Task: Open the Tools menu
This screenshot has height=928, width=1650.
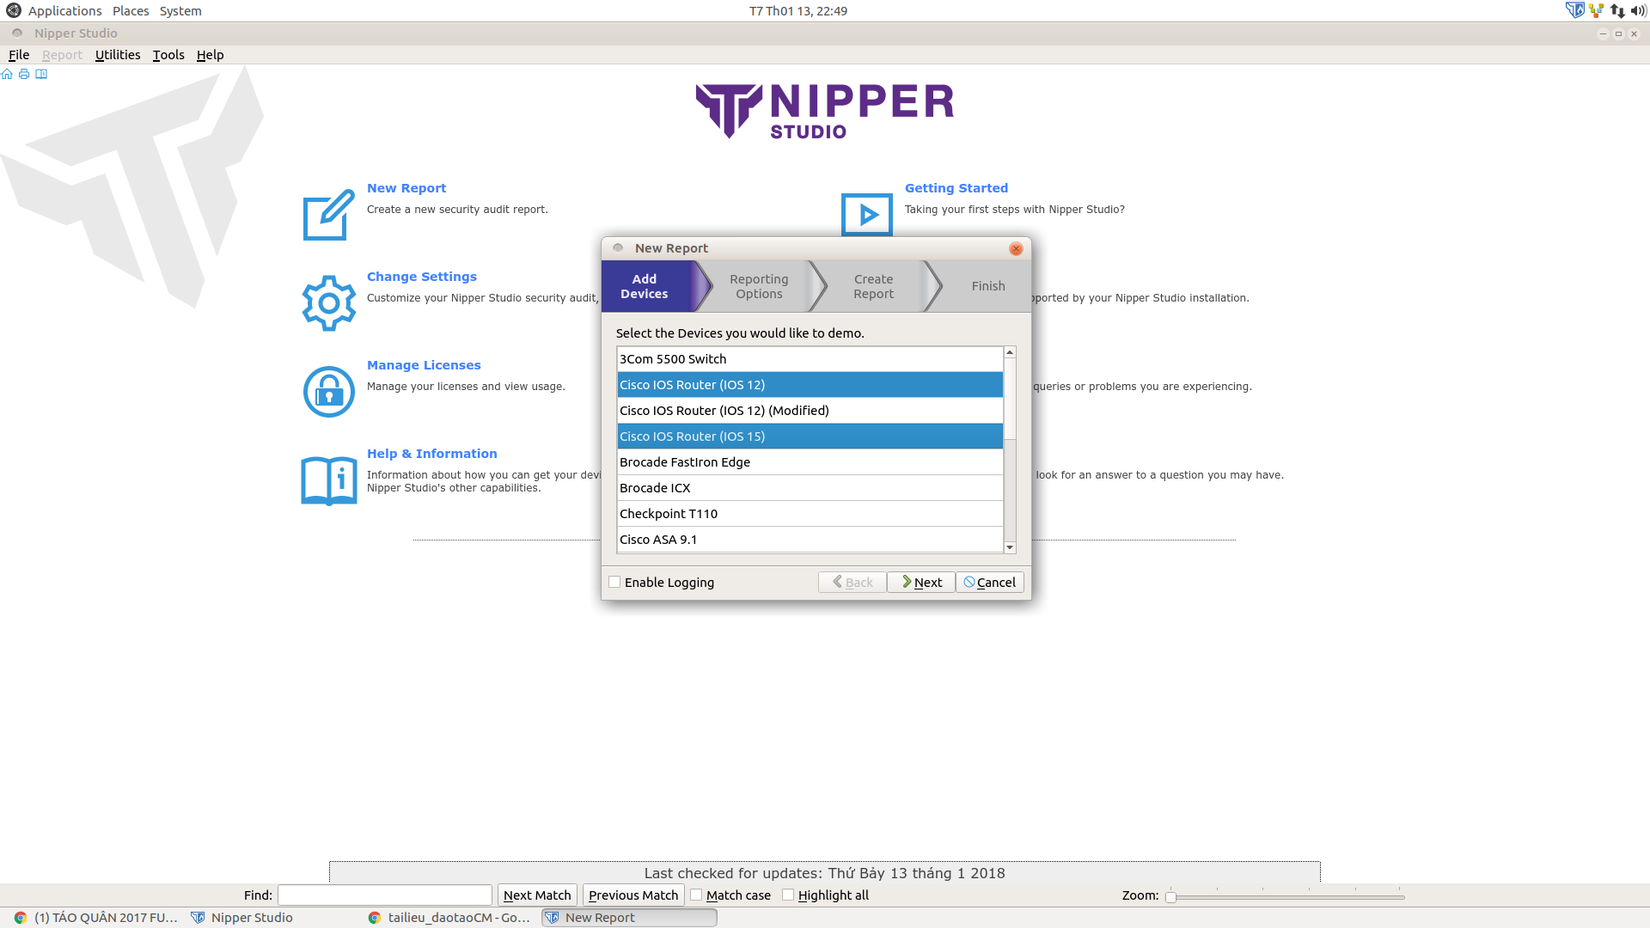Action: 167,55
